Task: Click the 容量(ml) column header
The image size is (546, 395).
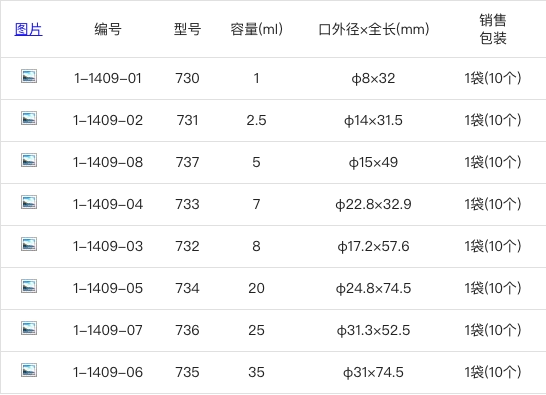Action: (257, 29)
